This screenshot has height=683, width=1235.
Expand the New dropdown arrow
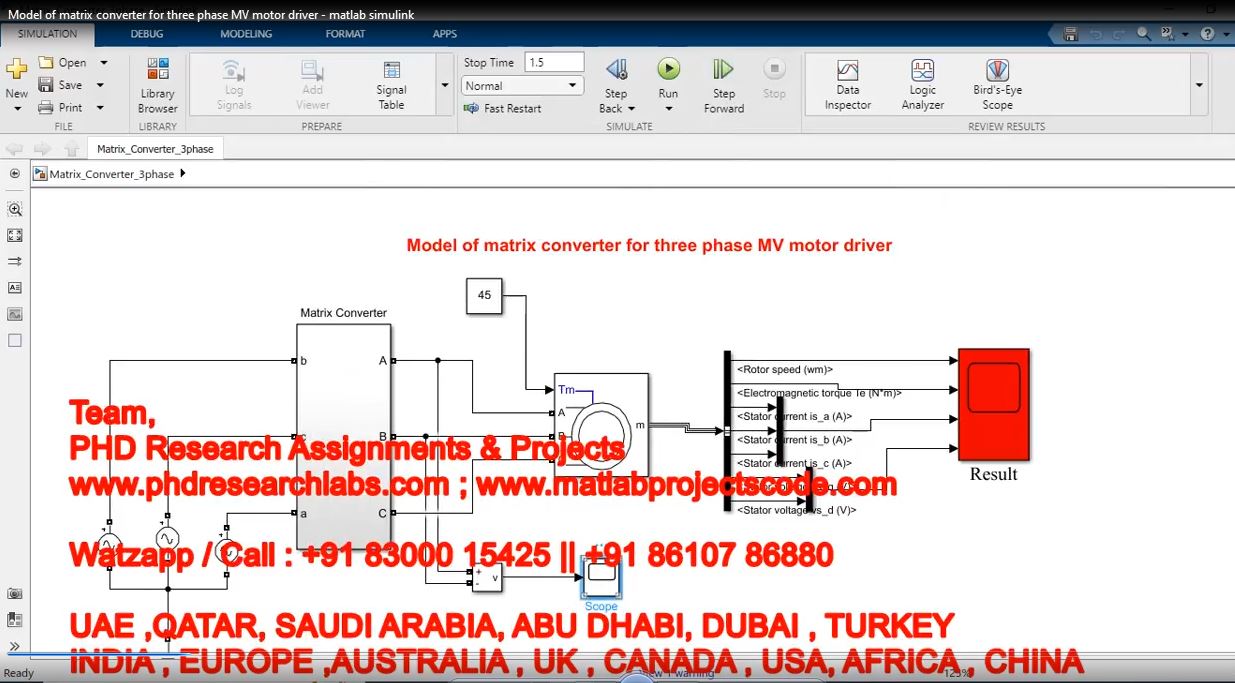click(x=16, y=108)
